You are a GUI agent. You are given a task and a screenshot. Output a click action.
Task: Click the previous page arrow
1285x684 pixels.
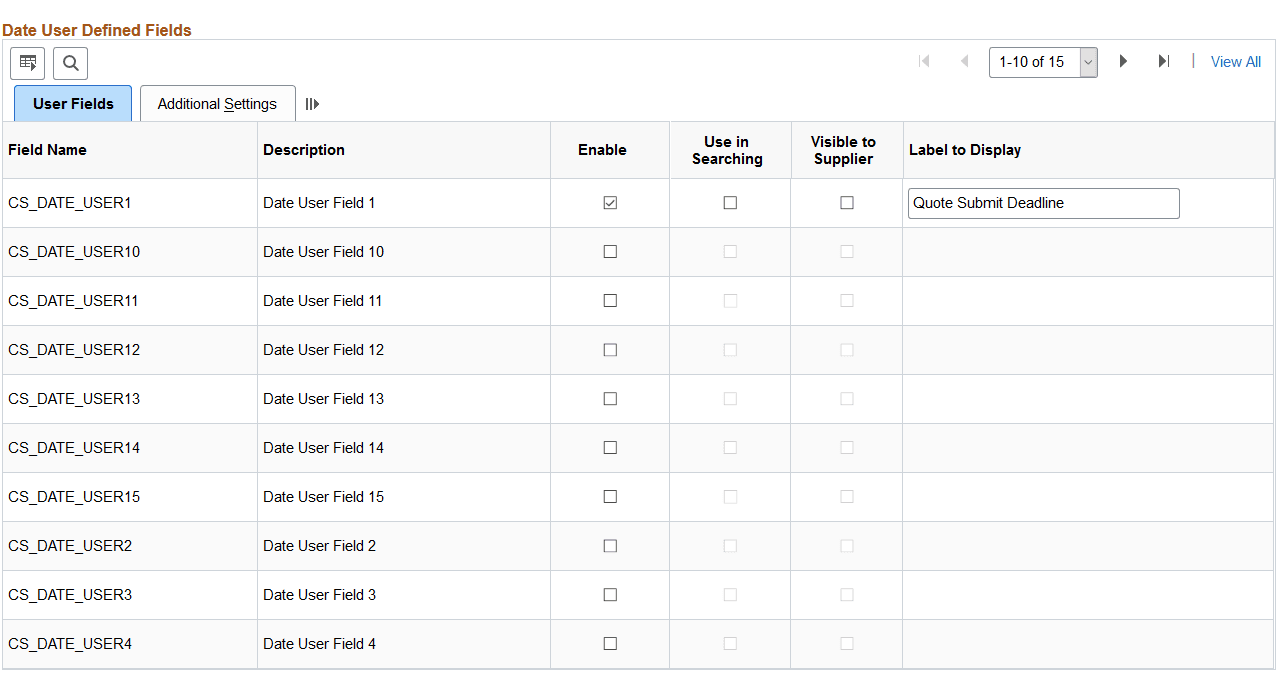coord(964,61)
